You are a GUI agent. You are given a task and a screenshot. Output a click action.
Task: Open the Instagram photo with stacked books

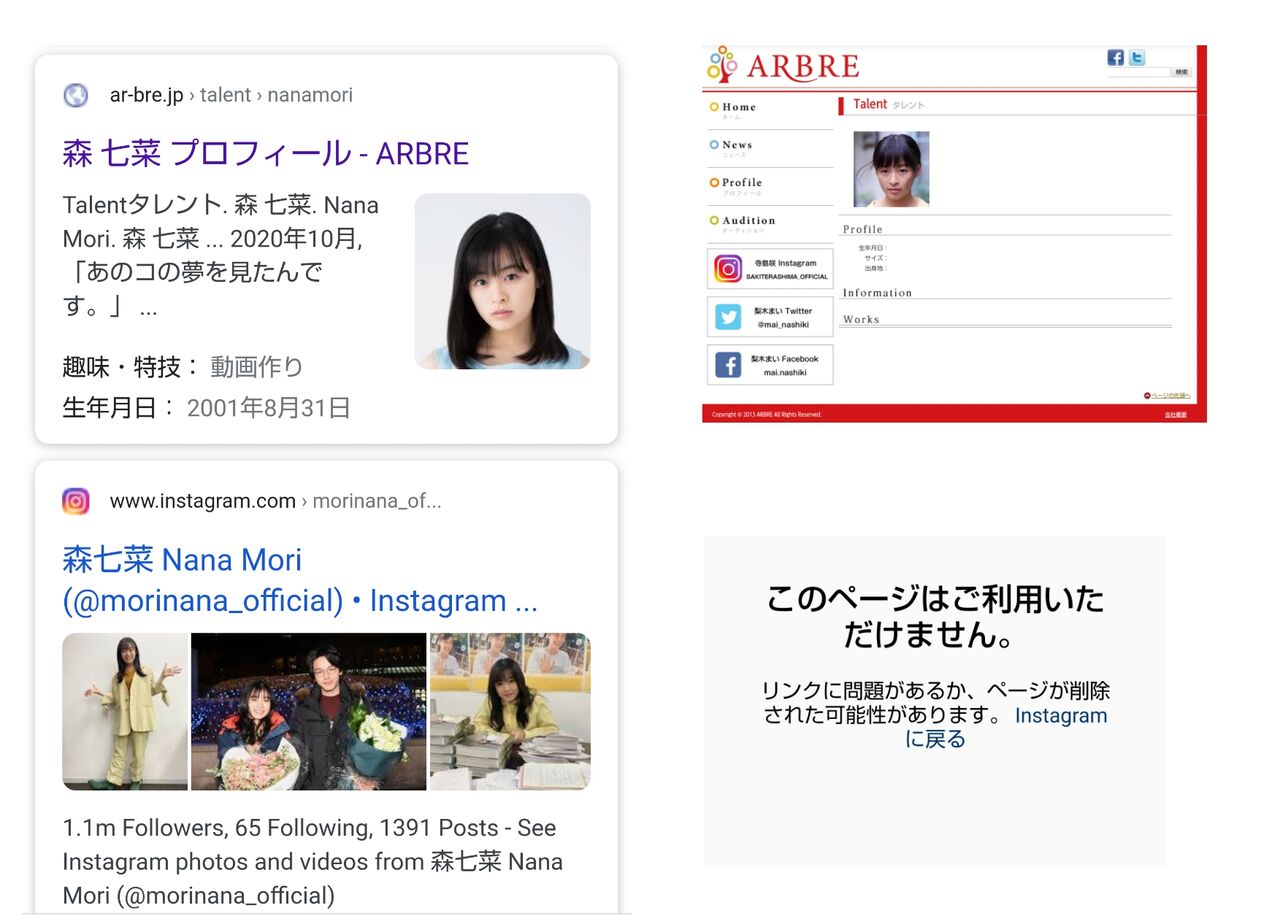510,711
